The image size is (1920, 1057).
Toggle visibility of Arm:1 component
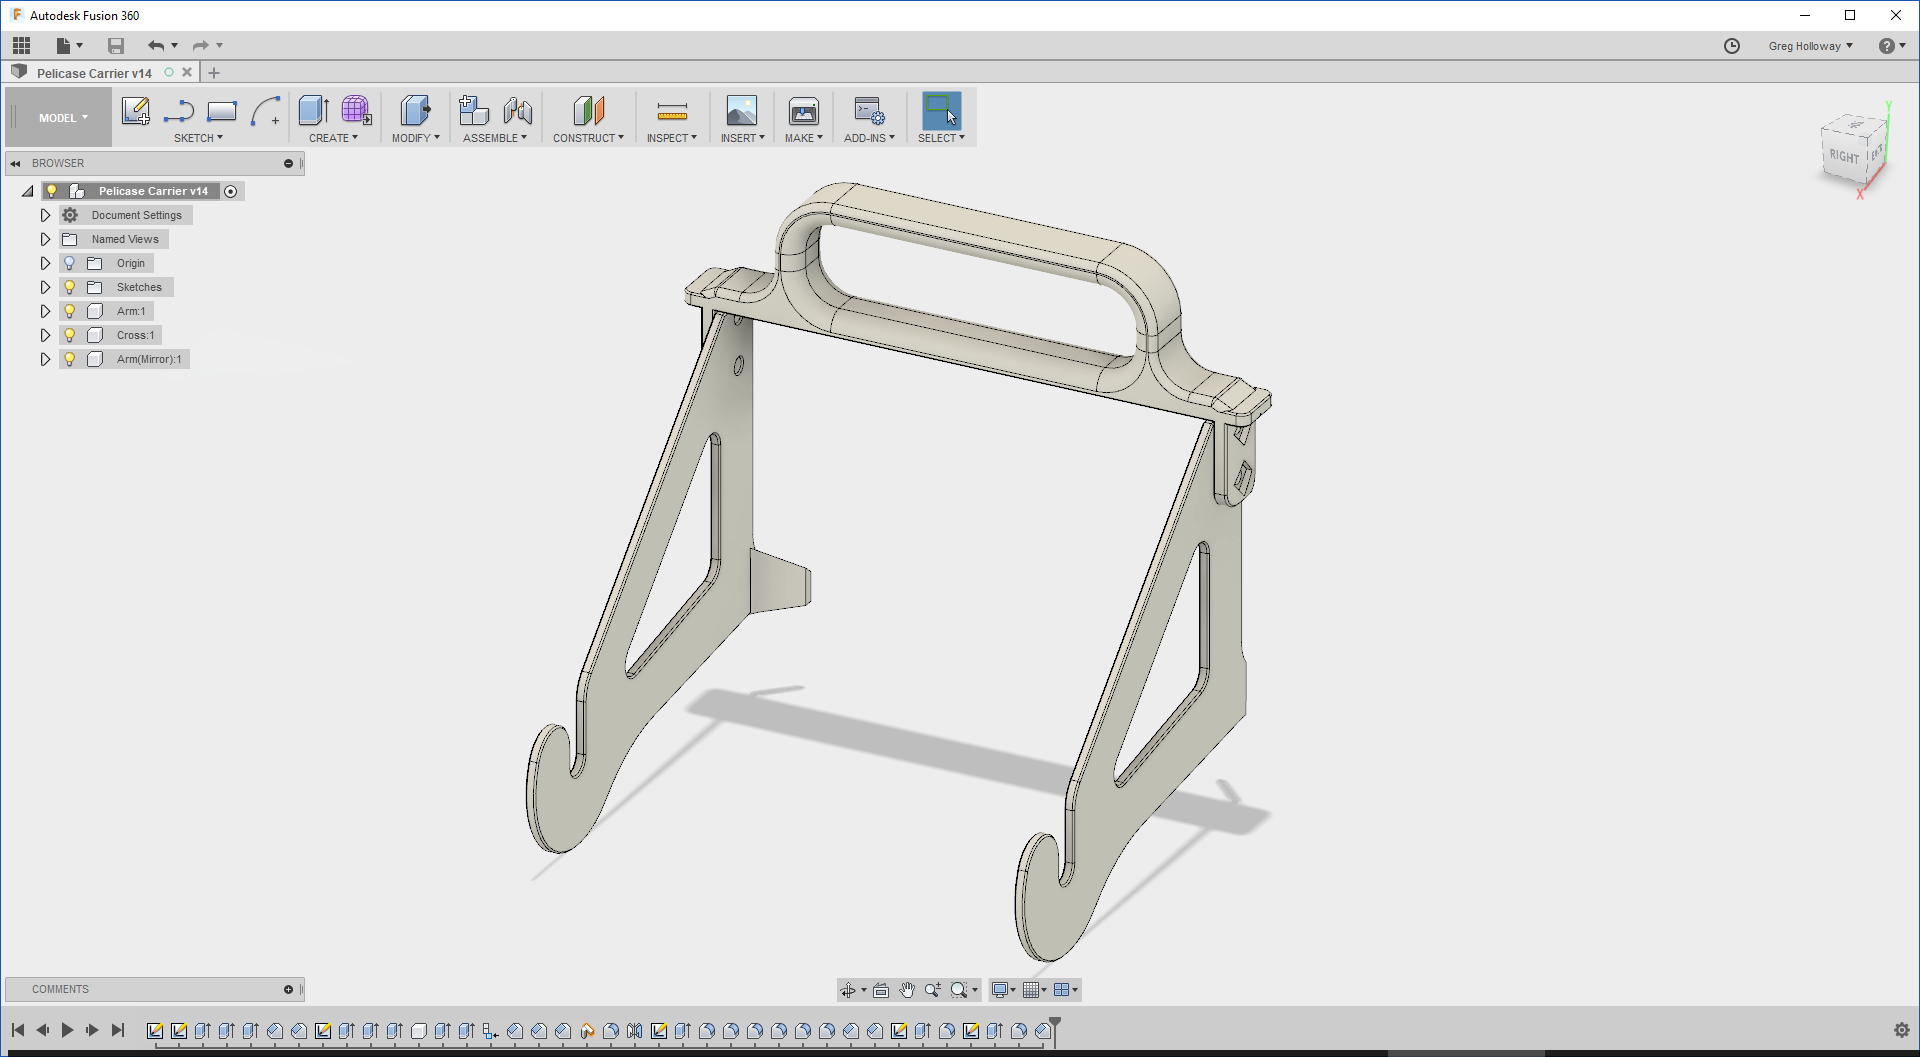coord(69,311)
